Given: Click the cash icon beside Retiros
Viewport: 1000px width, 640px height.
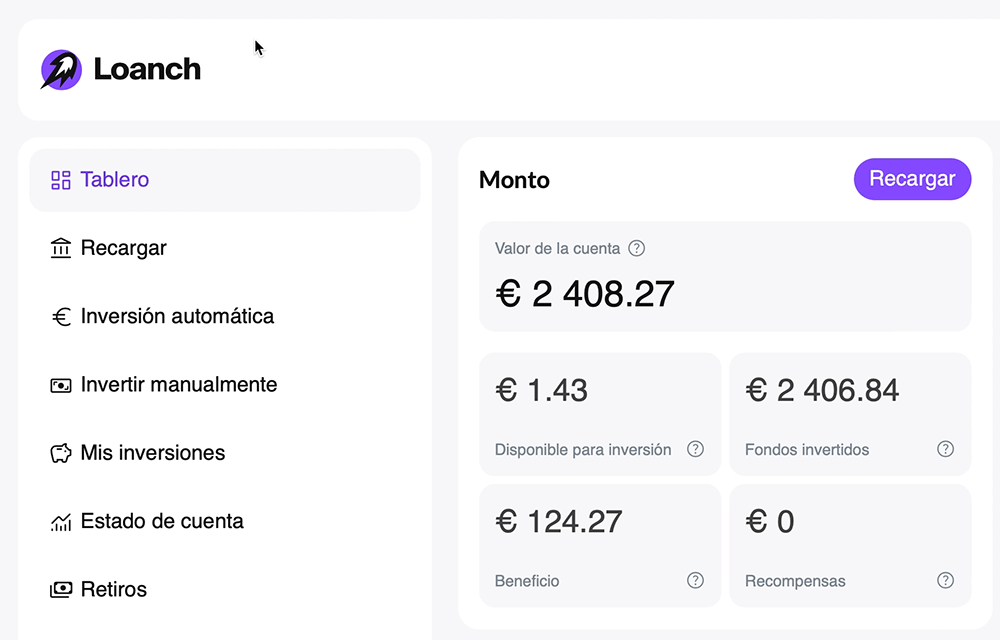Looking at the screenshot, I should (61, 590).
